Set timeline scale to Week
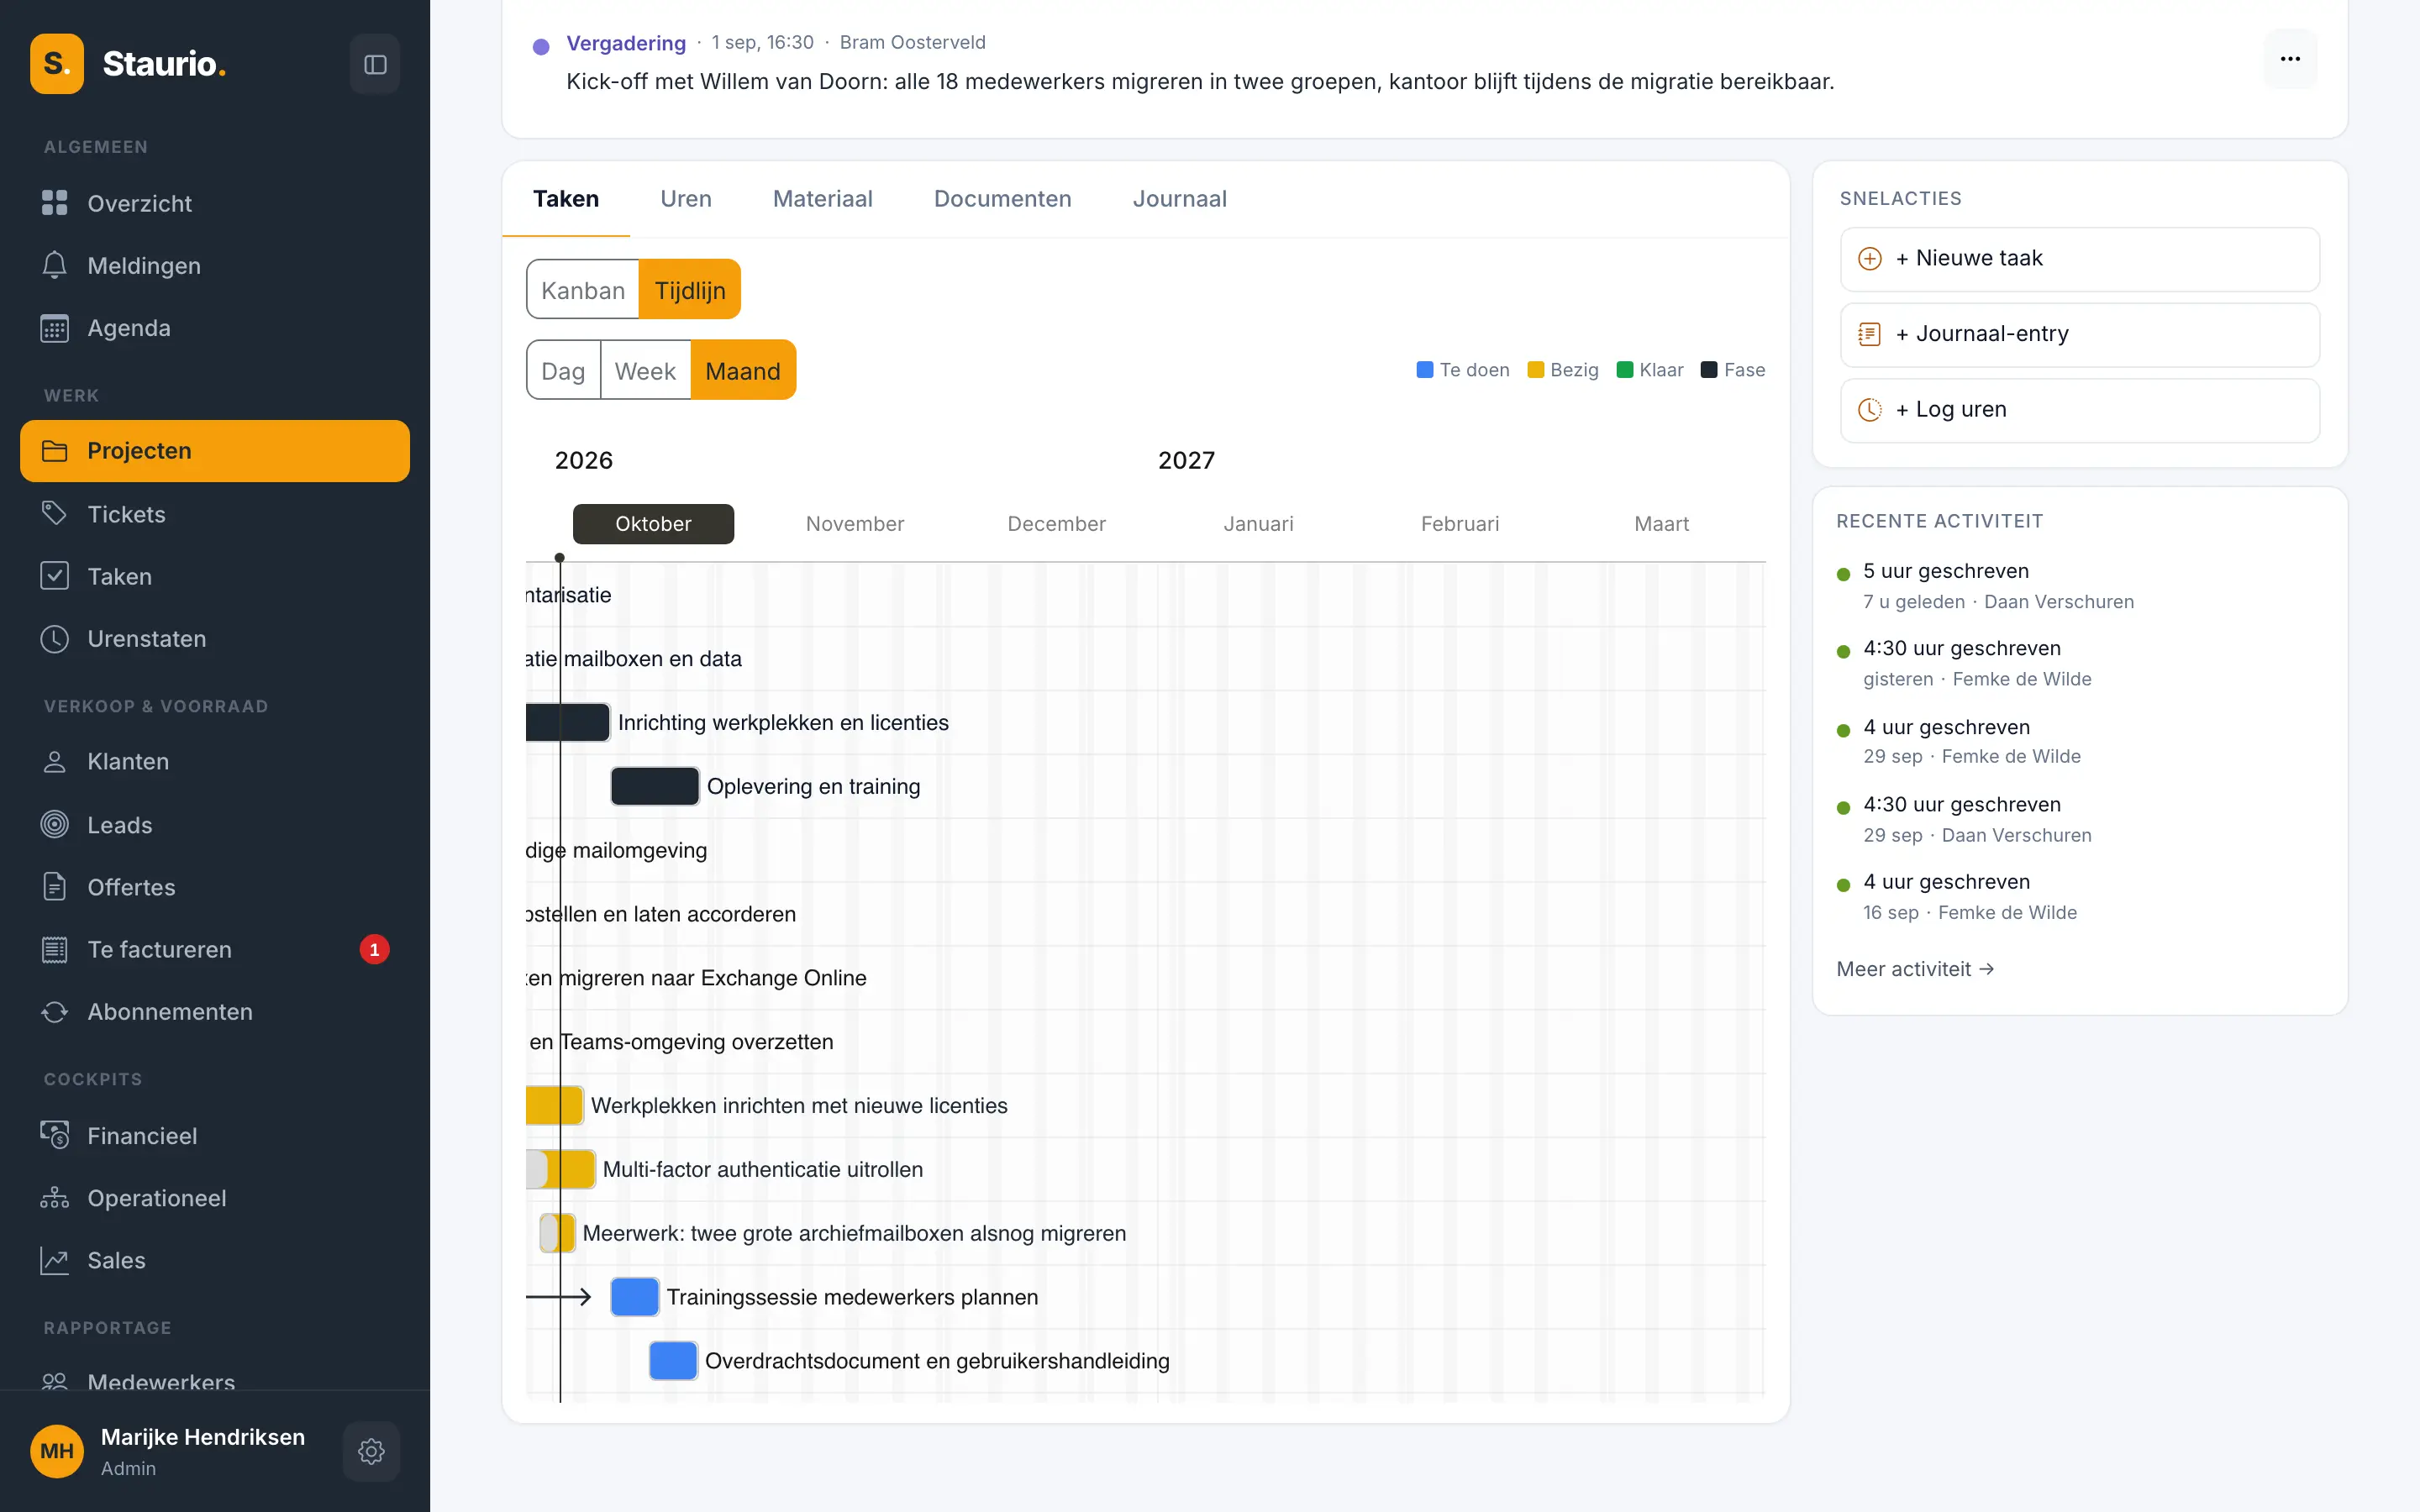2420x1512 pixels. point(645,371)
